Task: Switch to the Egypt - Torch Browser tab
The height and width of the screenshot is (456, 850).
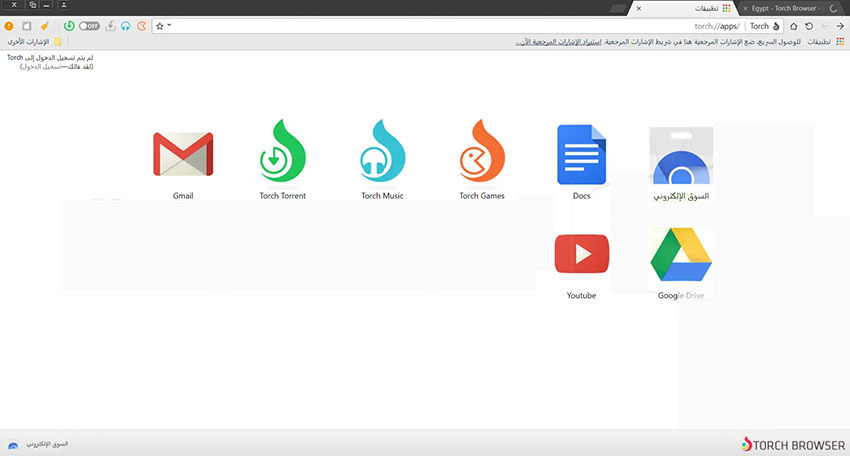Action: 789,8
